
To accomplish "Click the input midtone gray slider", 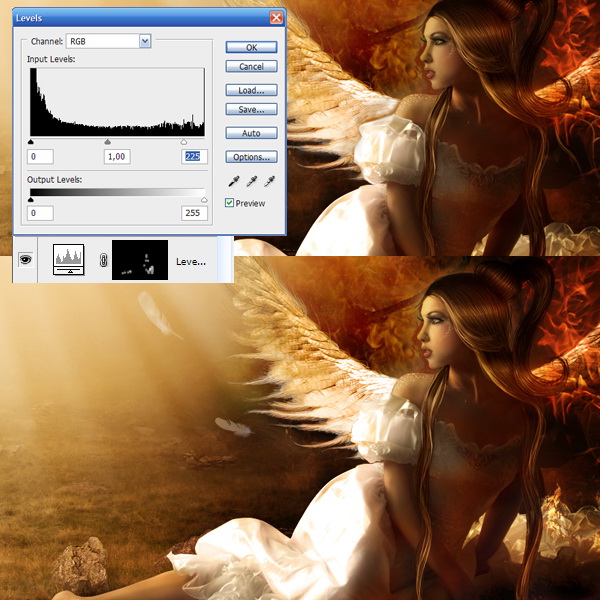I will [108, 142].
